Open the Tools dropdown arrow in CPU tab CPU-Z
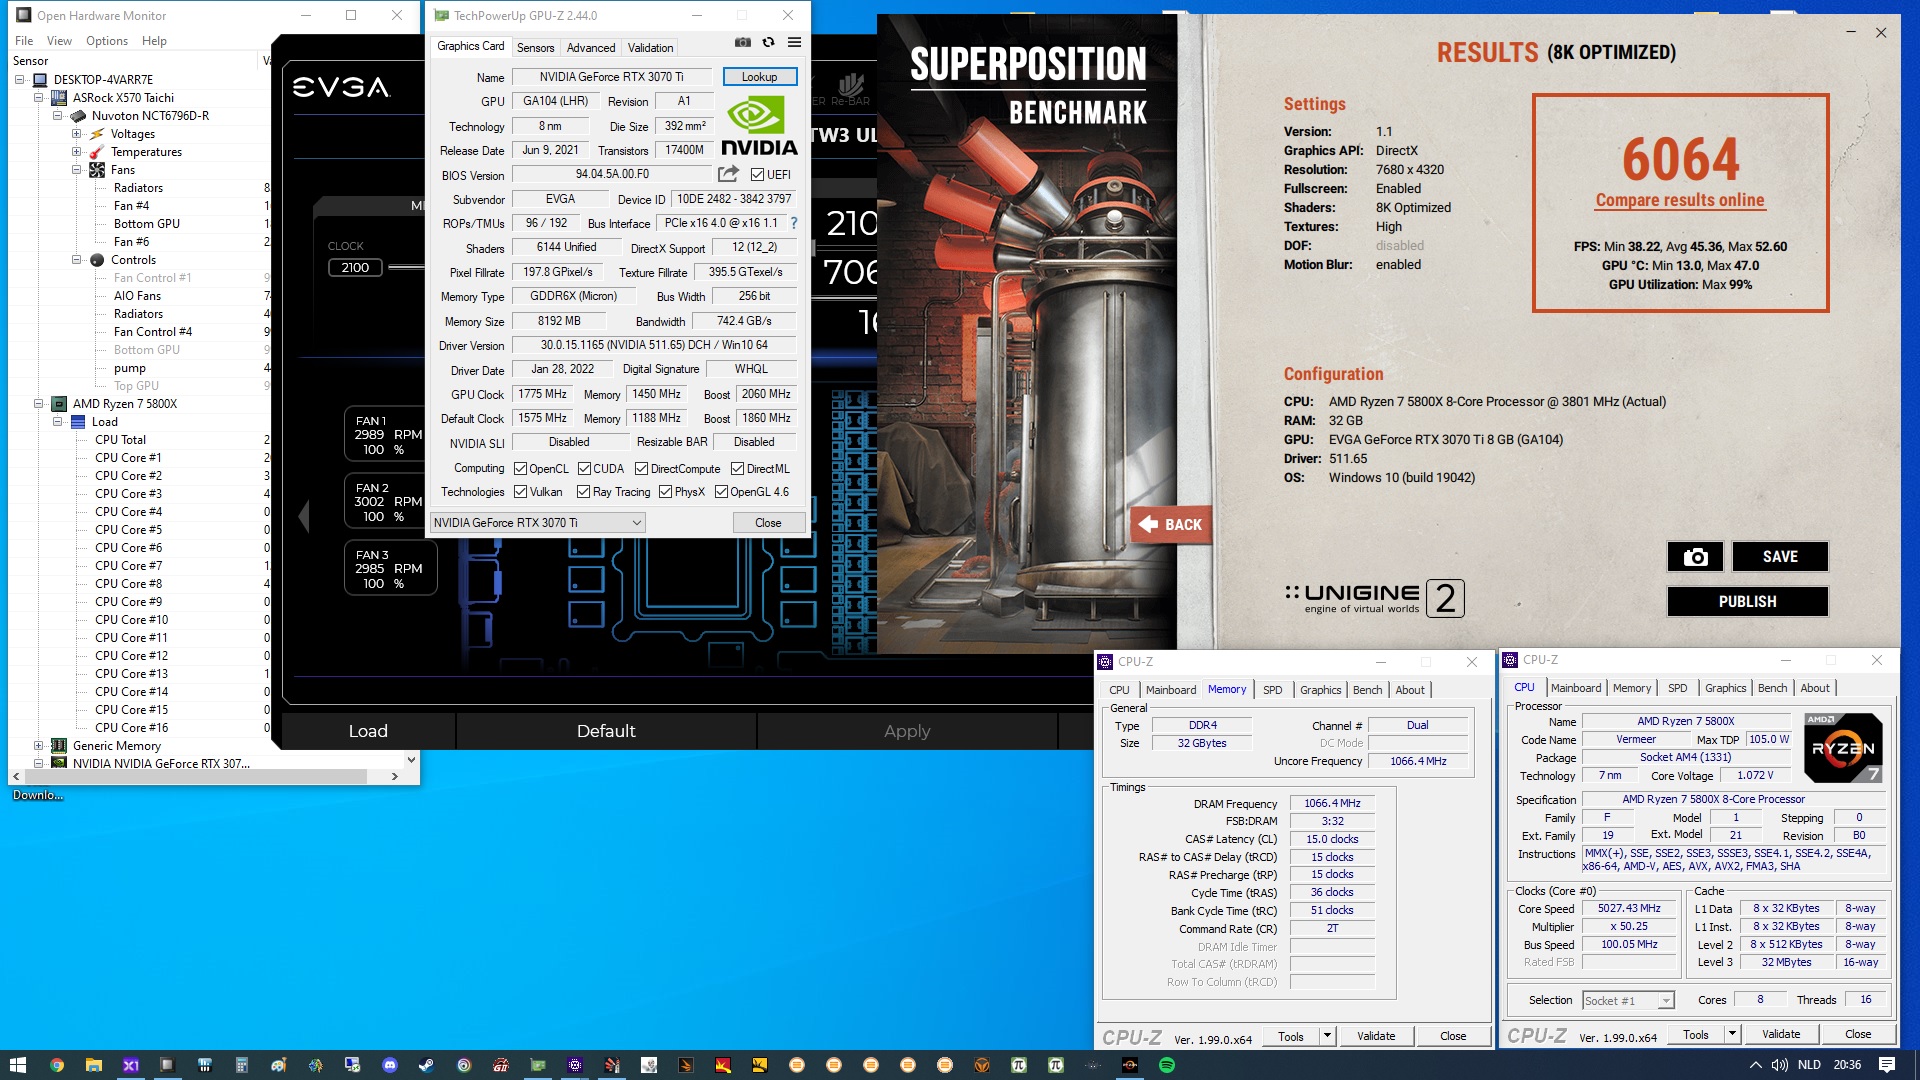This screenshot has width=1920, height=1080. point(1732,1034)
